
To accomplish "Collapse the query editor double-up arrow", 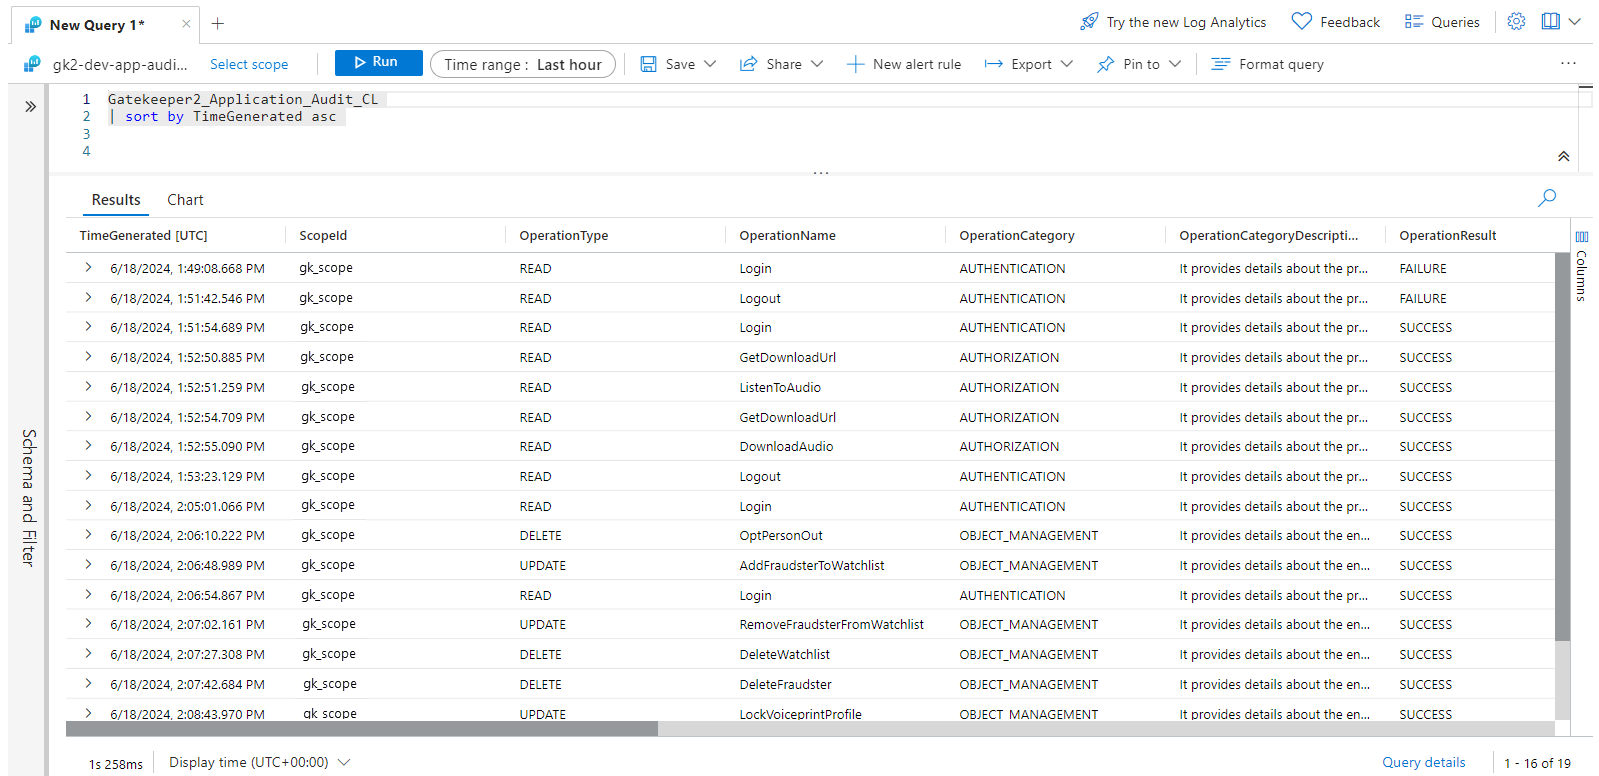I will tap(1563, 156).
